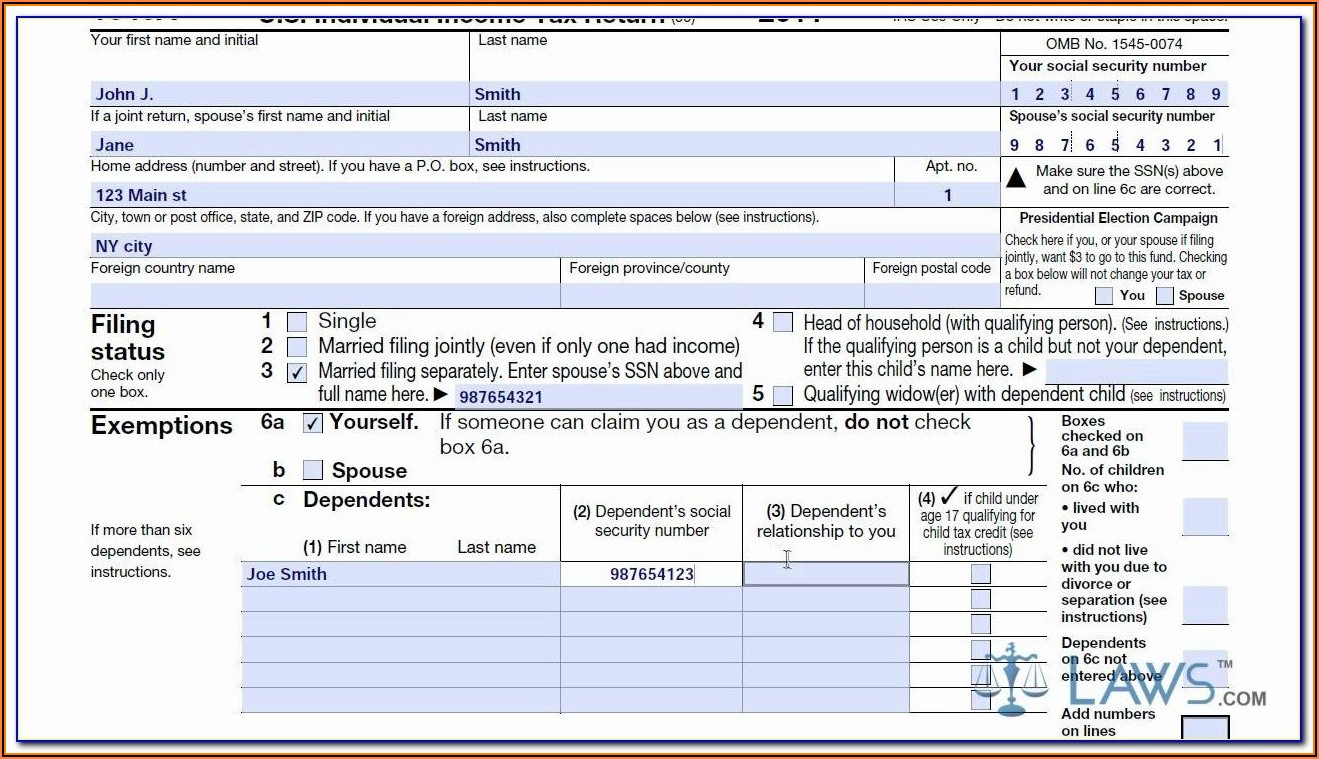Select the Foreign postal code field
1319x759 pixels.
931,295
